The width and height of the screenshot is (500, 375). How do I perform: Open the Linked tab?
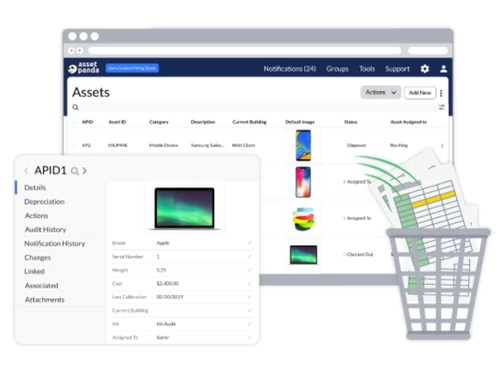click(34, 271)
